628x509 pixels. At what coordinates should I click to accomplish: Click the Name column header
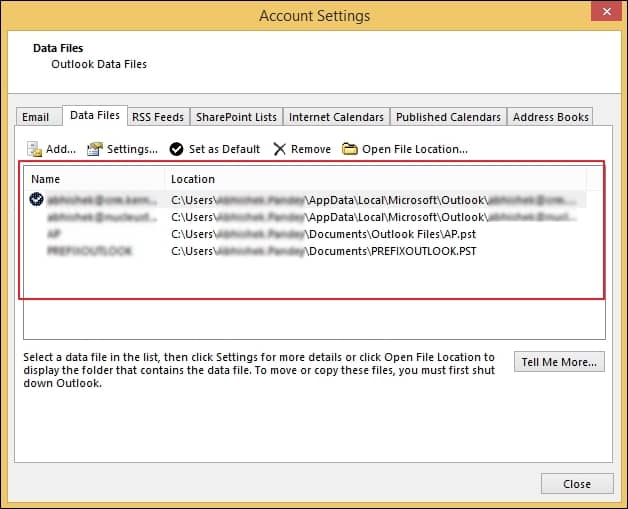94,179
